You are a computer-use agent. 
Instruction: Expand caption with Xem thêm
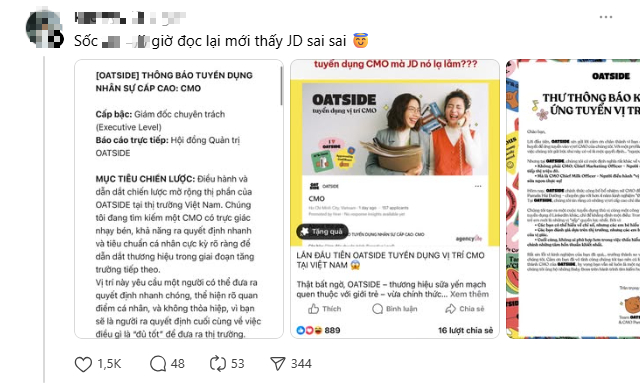(x=469, y=294)
